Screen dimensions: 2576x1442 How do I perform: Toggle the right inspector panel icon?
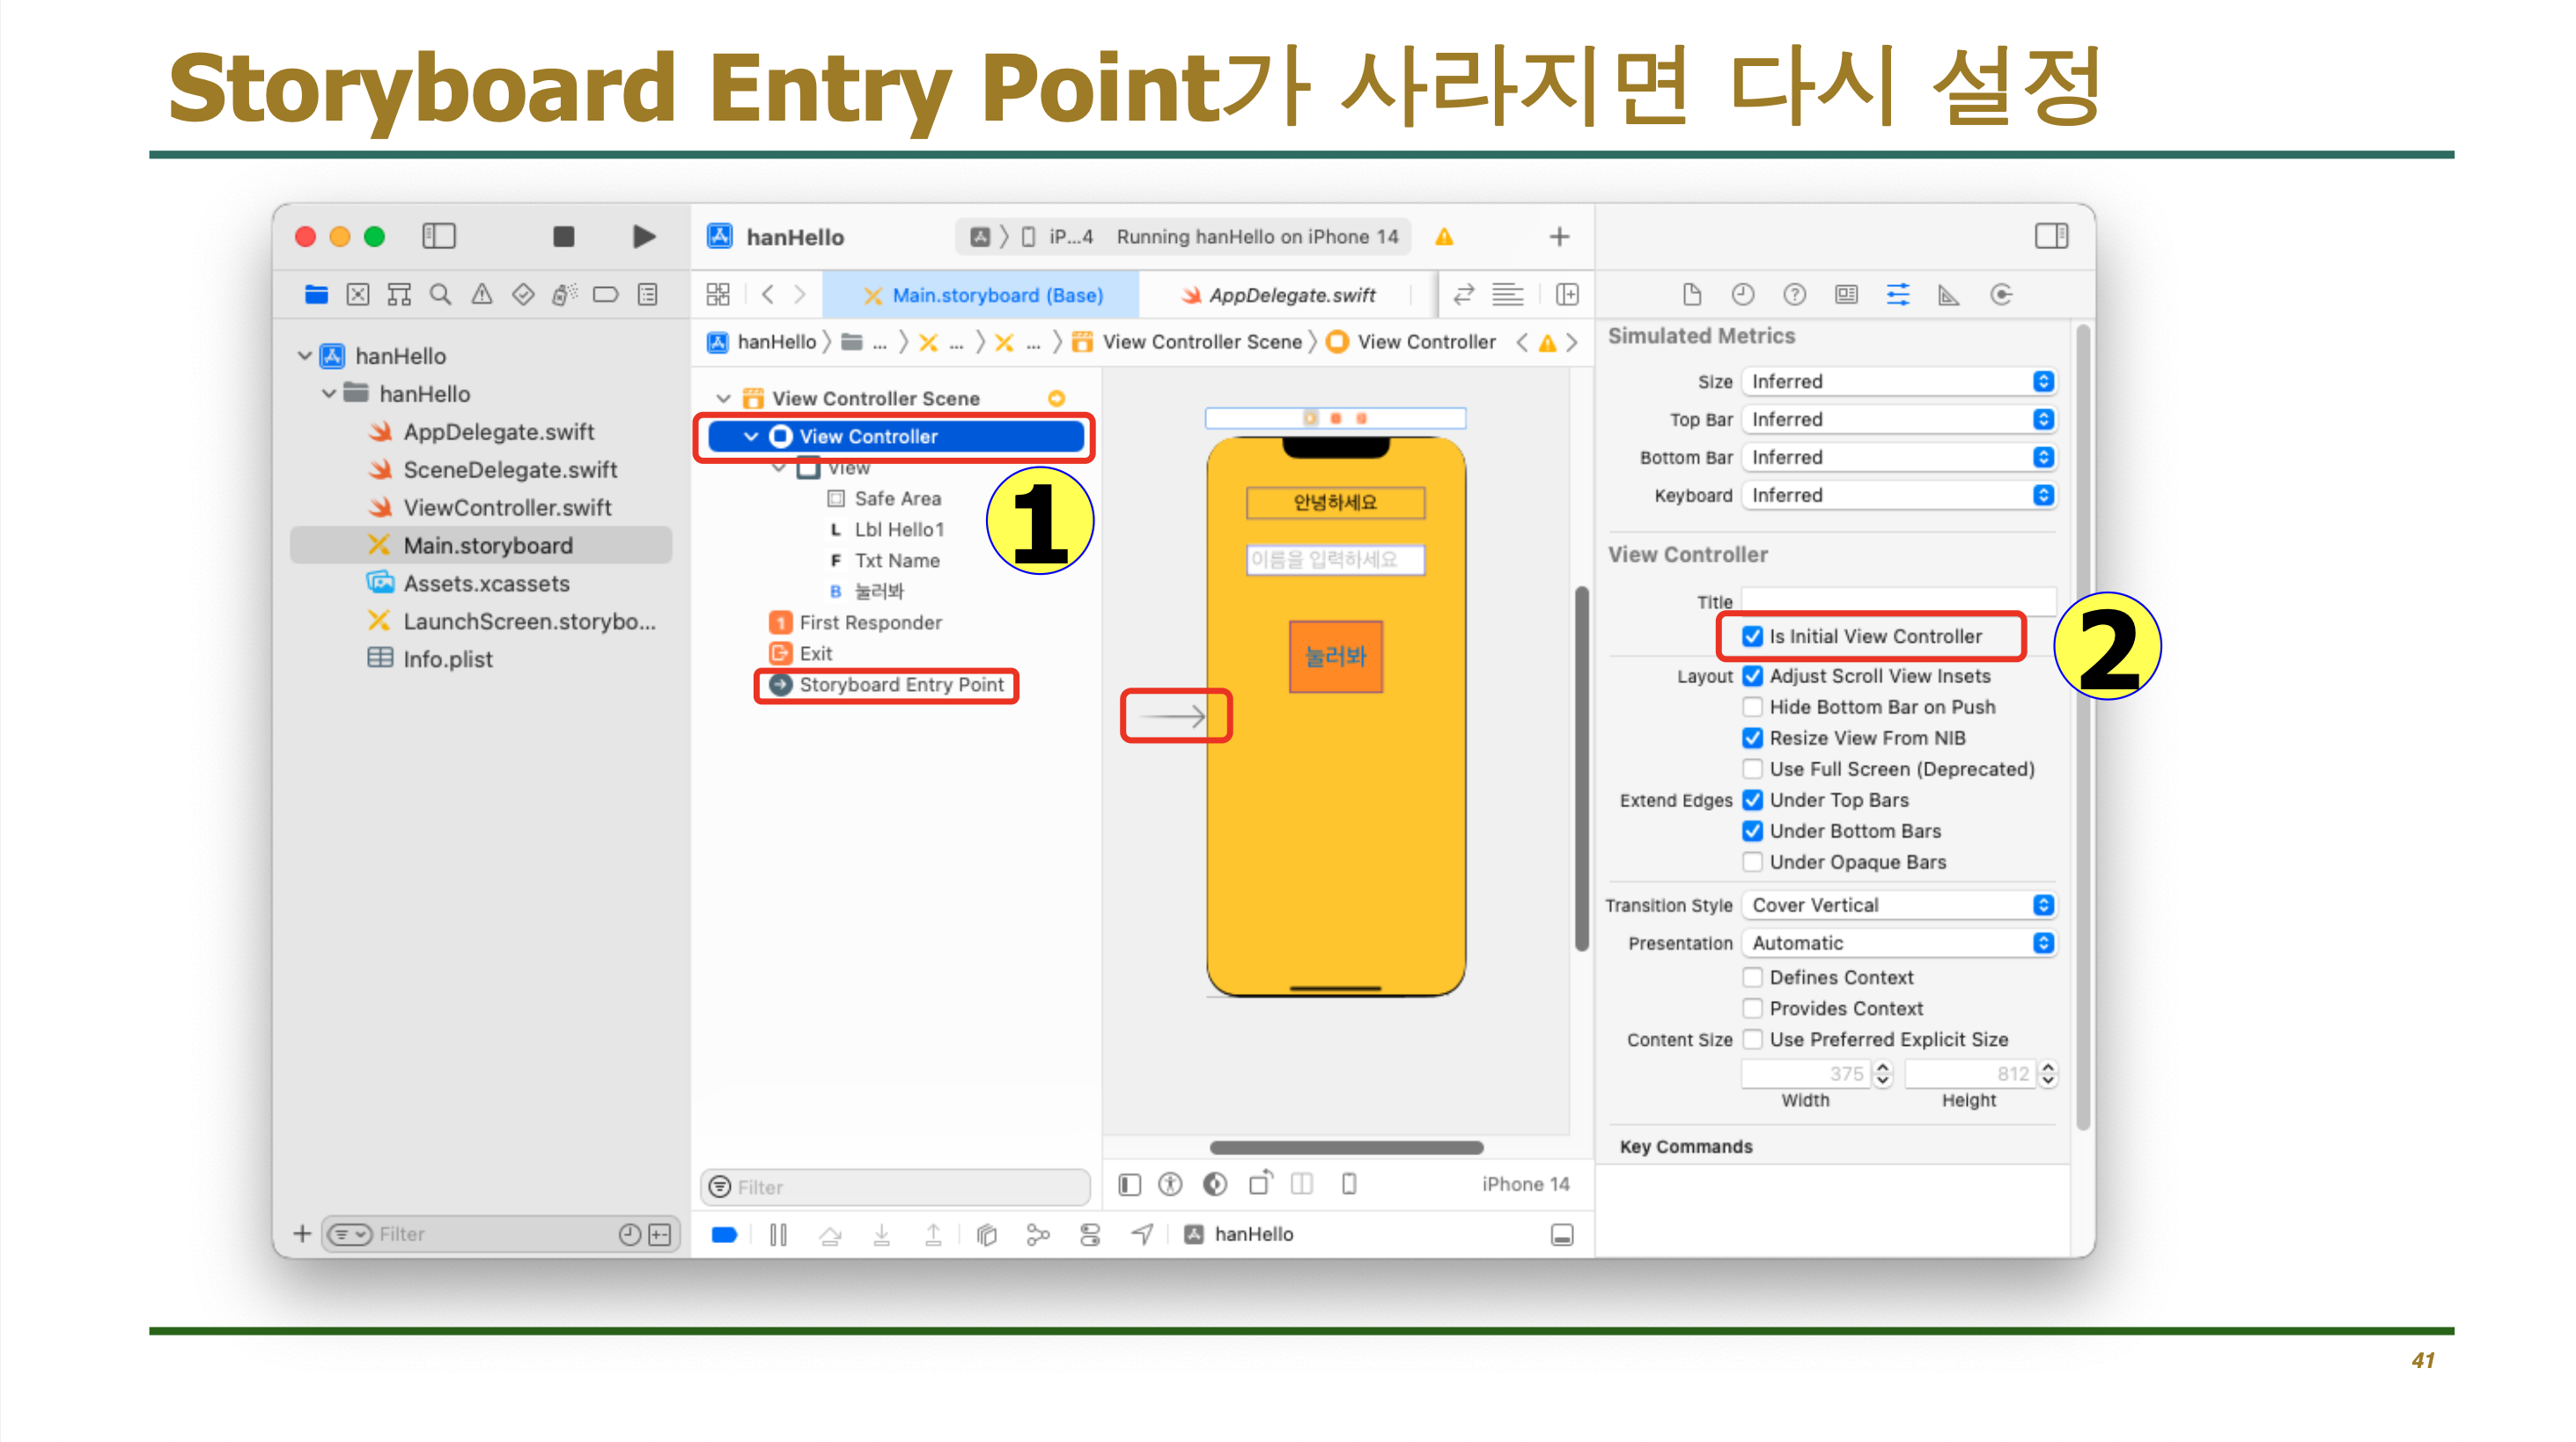(2050, 236)
